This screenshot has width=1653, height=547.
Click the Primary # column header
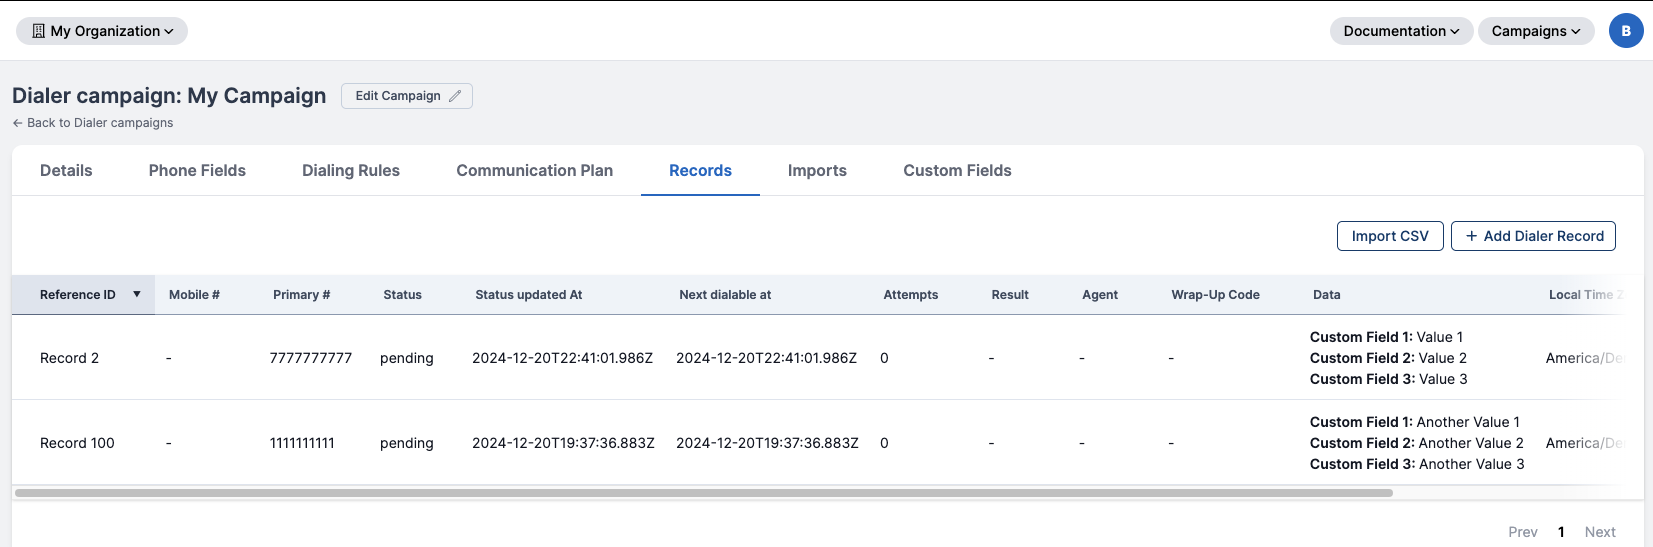(301, 295)
